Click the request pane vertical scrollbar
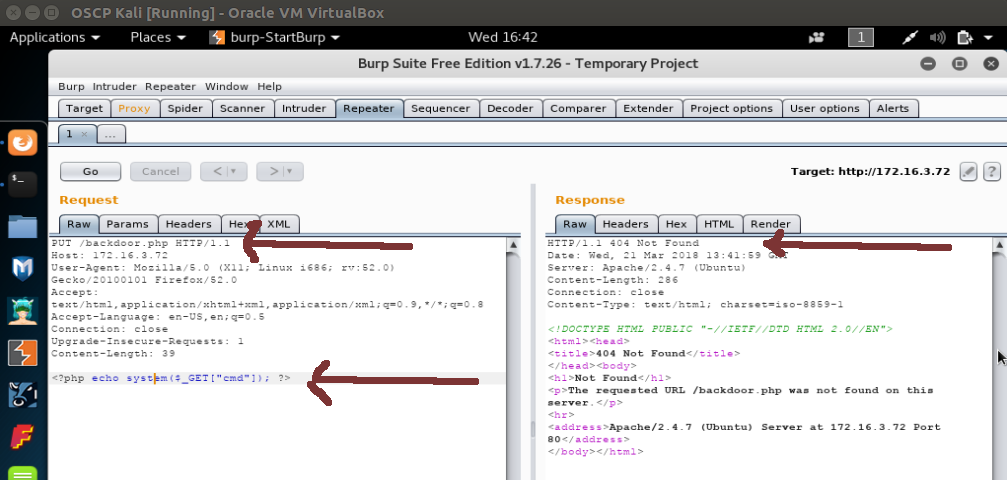The image size is (1007, 480). pos(513,359)
